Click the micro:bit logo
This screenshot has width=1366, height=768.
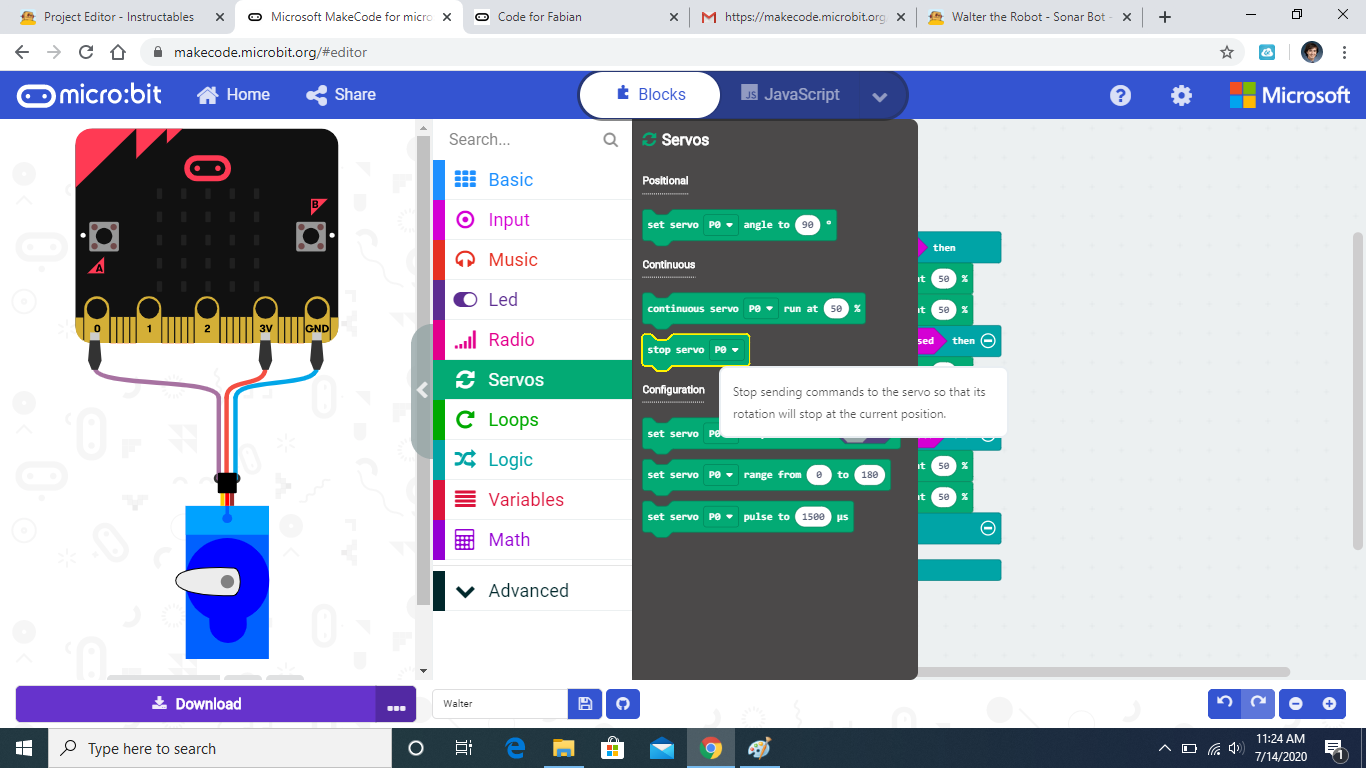[x=89, y=95]
